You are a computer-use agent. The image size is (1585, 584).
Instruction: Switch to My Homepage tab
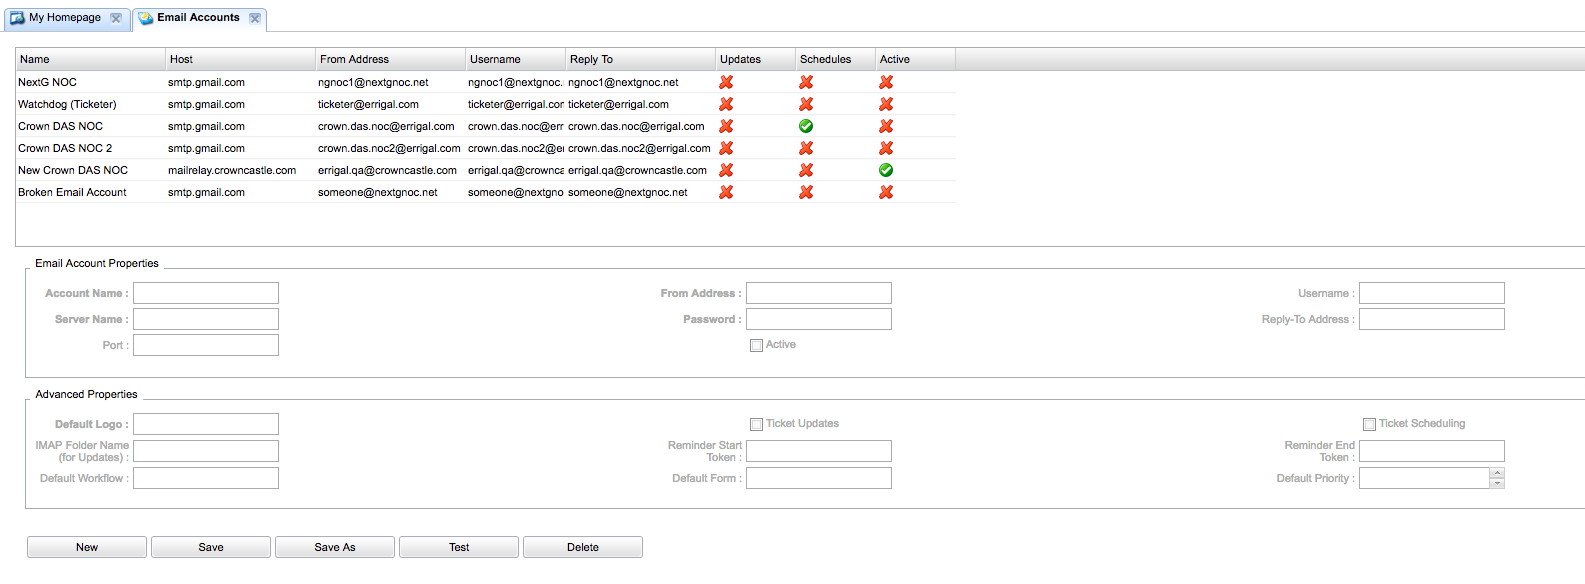click(64, 18)
